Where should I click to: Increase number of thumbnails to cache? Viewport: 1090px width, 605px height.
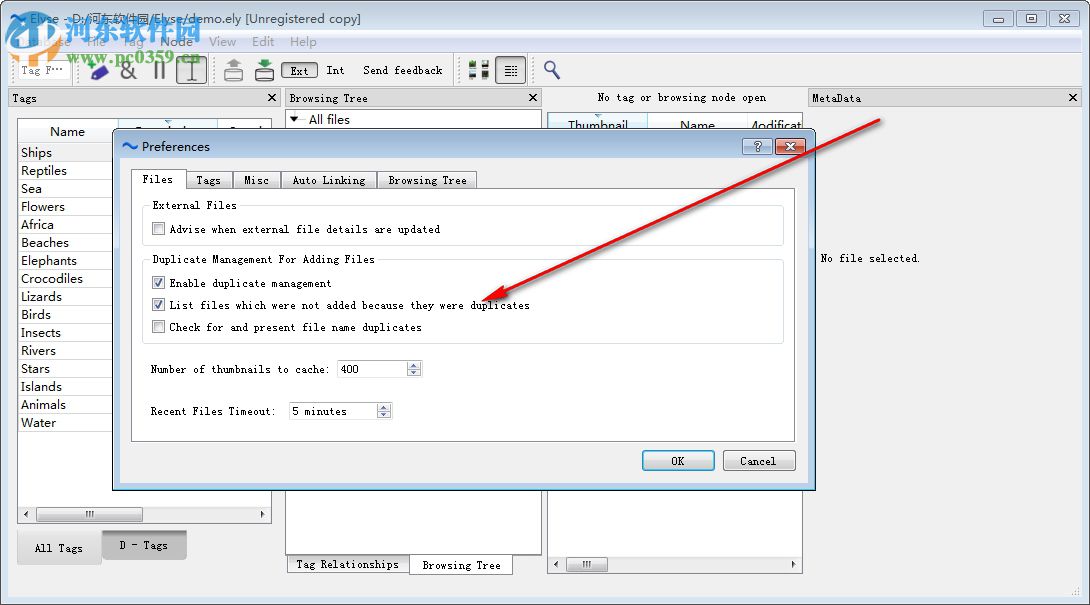click(414, 365)
